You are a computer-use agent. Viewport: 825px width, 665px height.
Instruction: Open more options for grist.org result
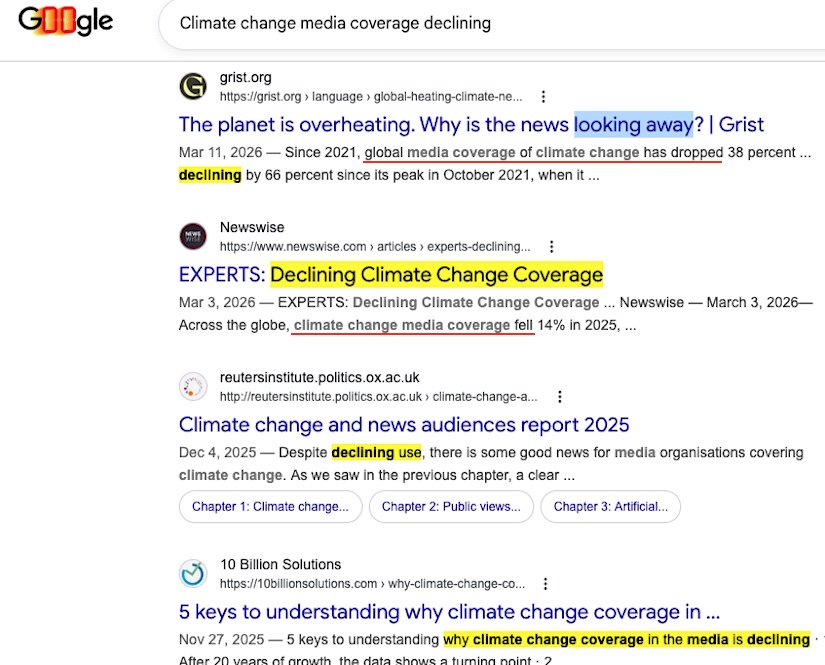(x=543, y=97)
